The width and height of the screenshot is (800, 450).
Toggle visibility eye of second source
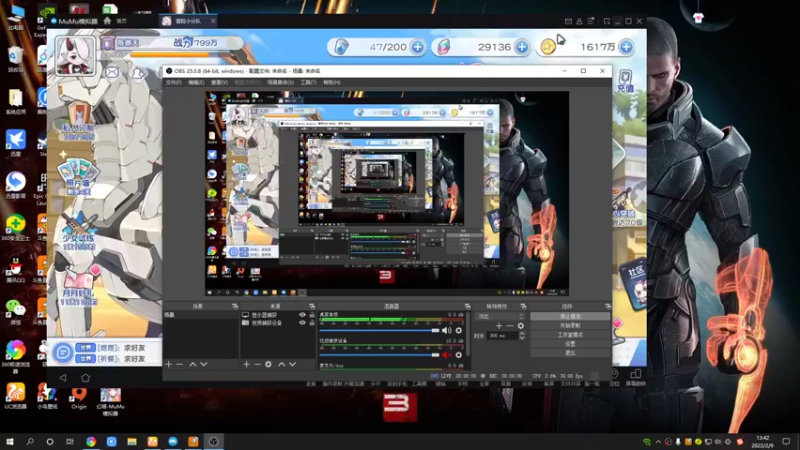point(303,323)
